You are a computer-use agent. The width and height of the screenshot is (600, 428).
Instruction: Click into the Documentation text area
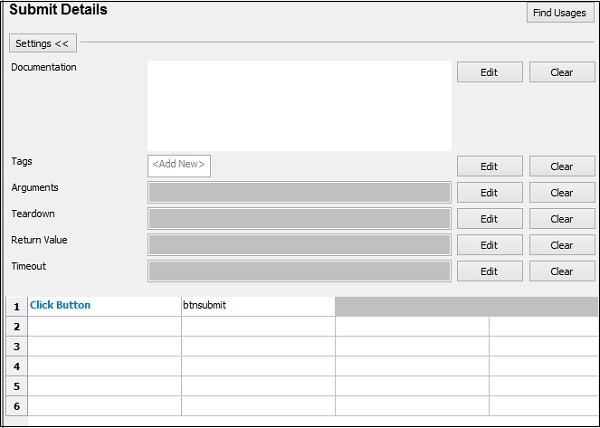(299, 105)
